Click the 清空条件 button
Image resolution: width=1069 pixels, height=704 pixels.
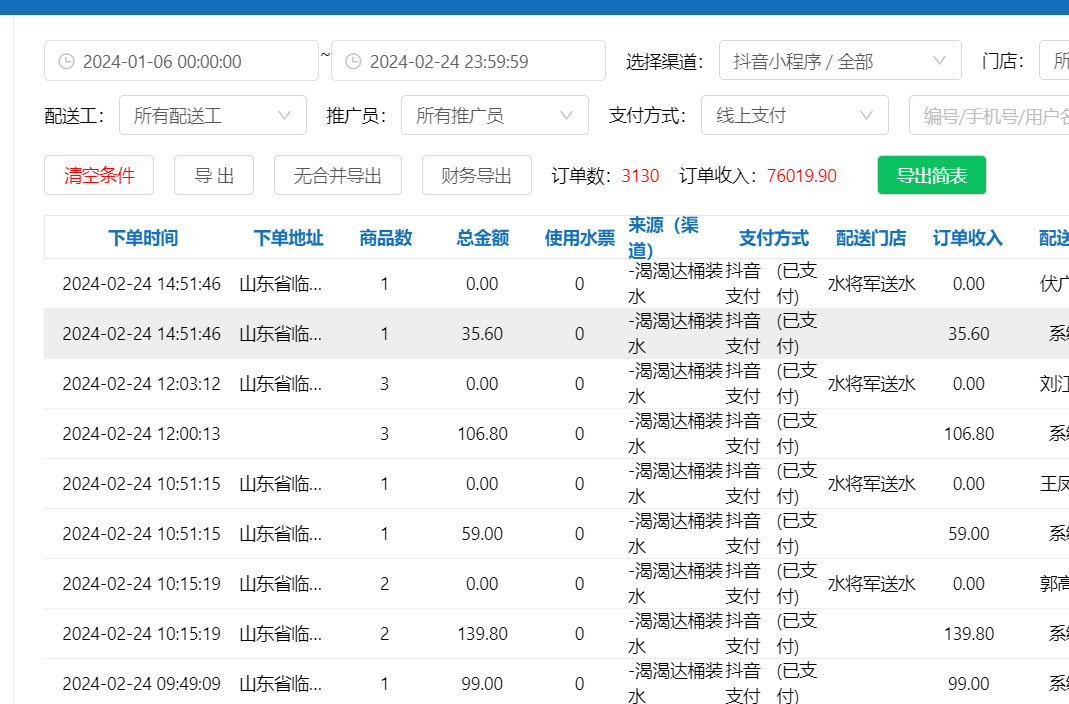coord(99,175)
